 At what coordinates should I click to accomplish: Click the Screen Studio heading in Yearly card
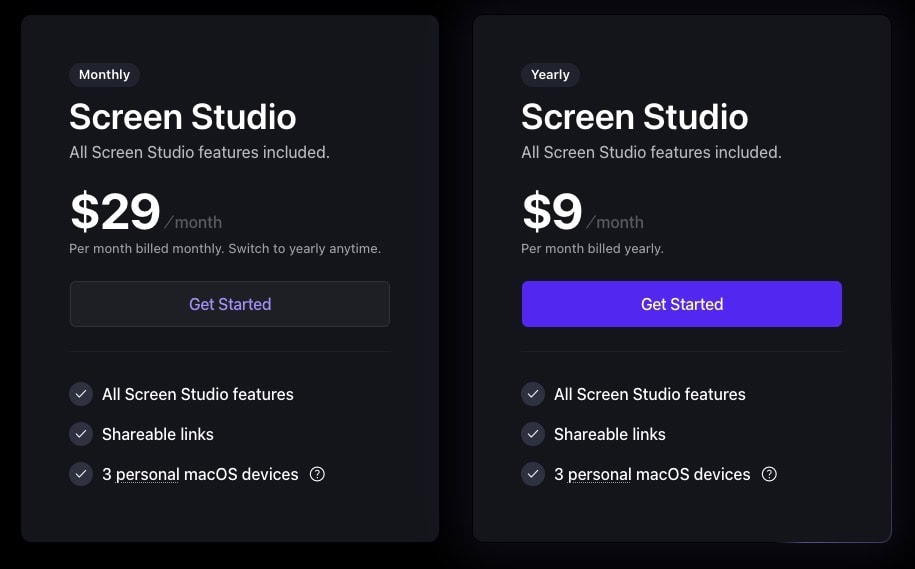click(634, 117)
